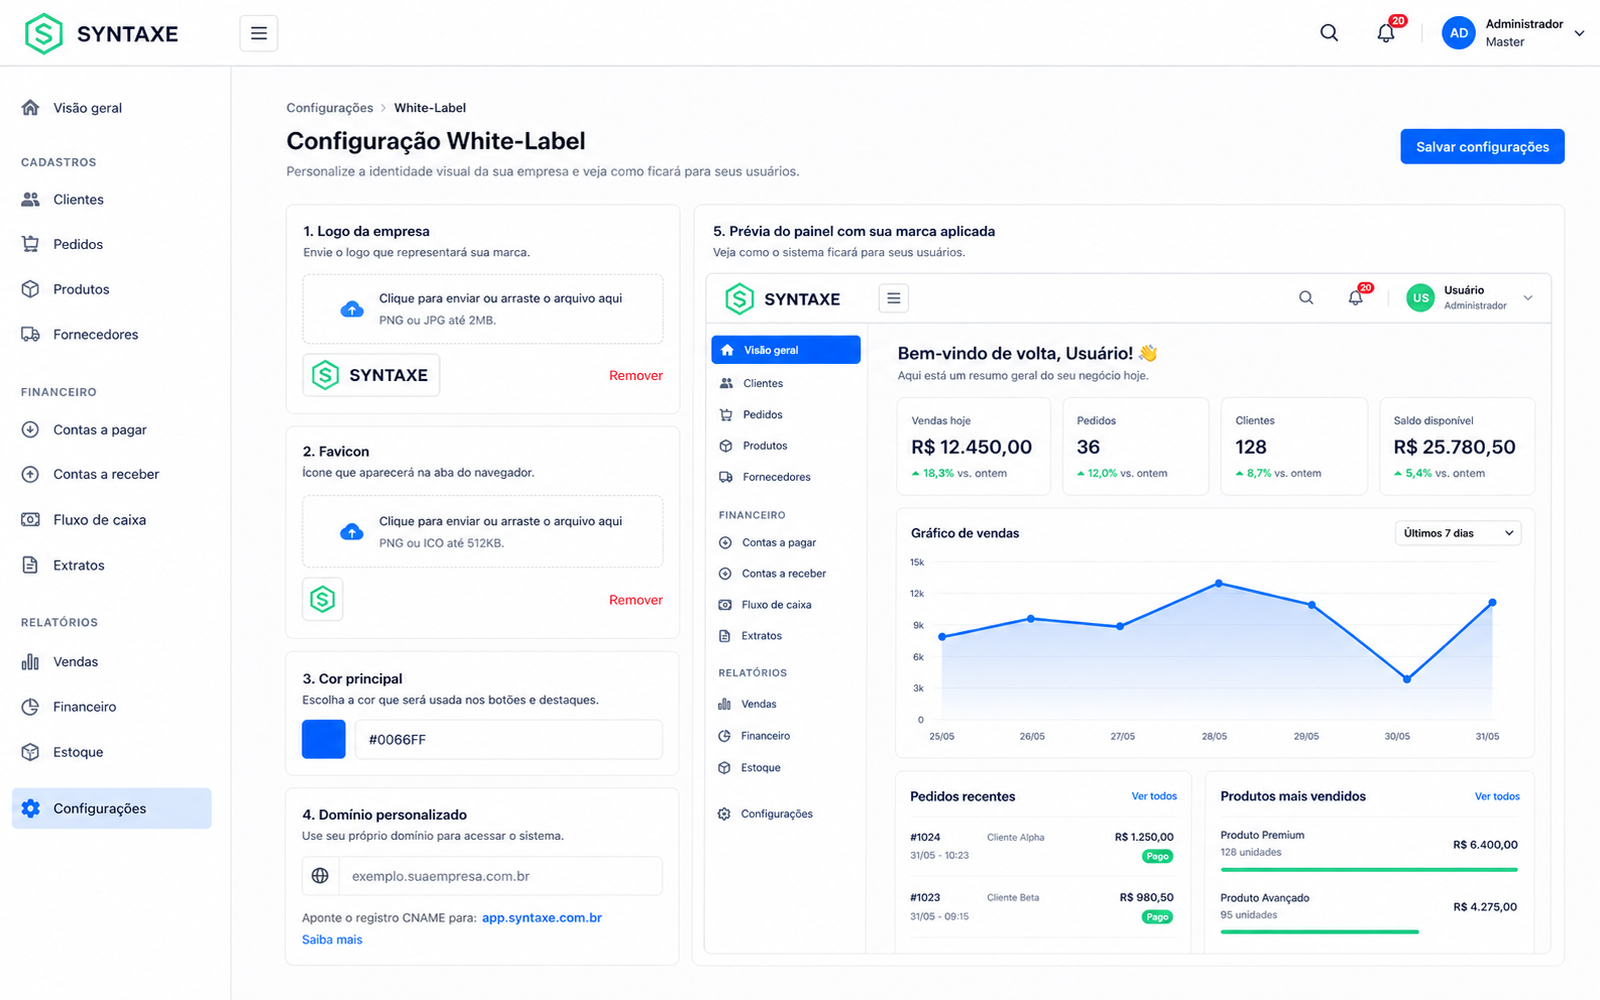Click the Salvar configurações button
This screenshot has height=1000, width=1600.
[x=1482, y=147]
